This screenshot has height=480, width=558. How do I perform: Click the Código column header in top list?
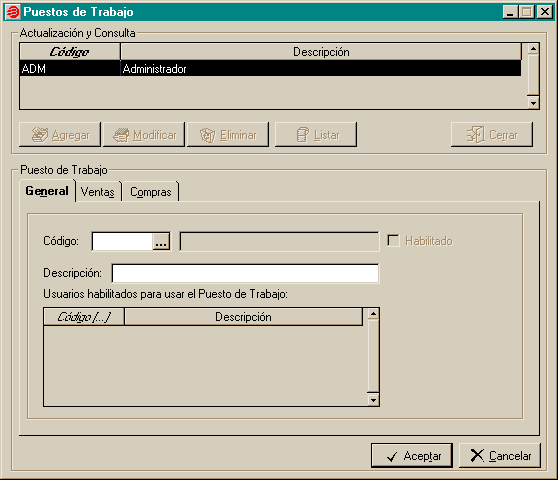(70, 52)
